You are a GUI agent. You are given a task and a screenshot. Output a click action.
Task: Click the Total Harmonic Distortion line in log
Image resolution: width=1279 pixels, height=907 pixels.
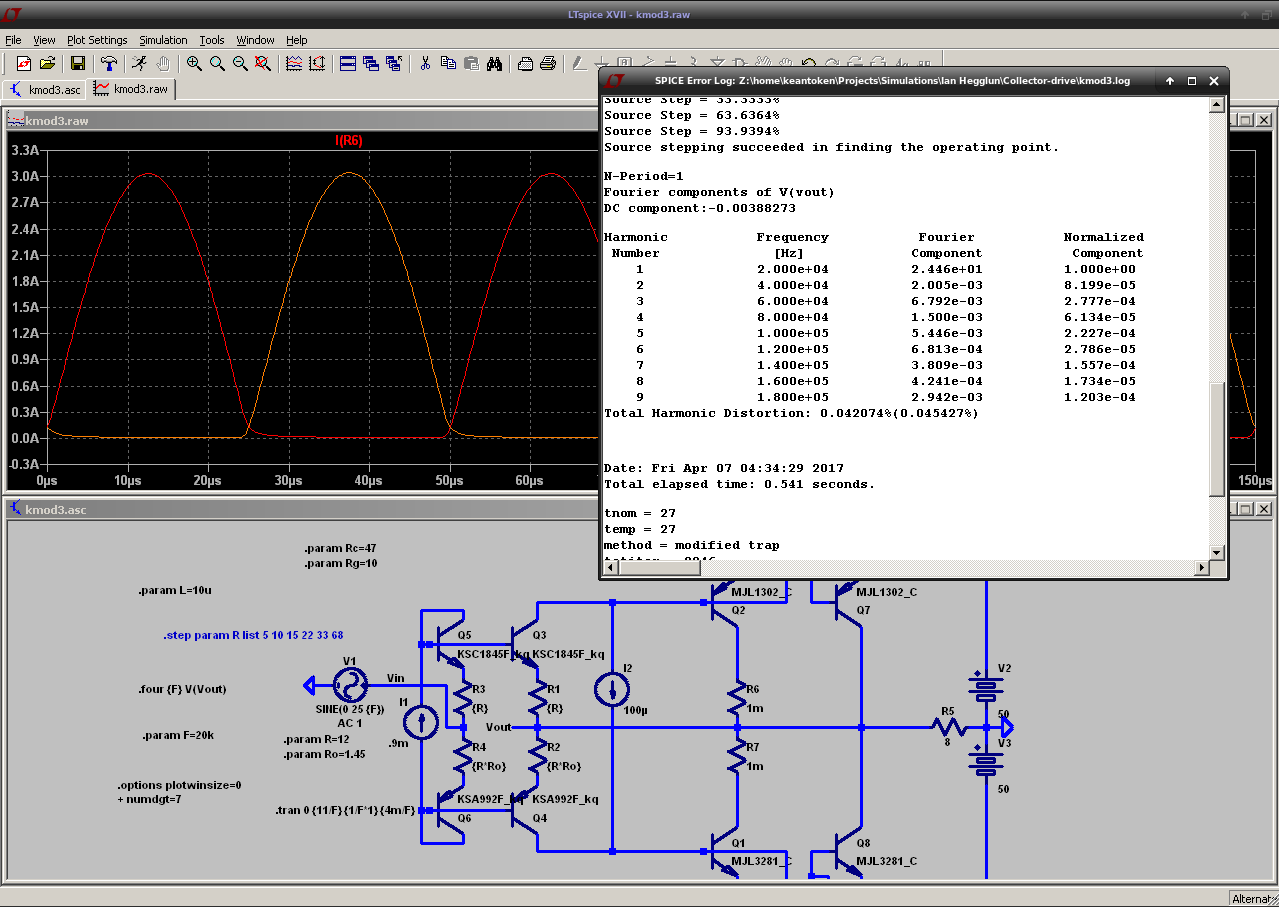791,413
